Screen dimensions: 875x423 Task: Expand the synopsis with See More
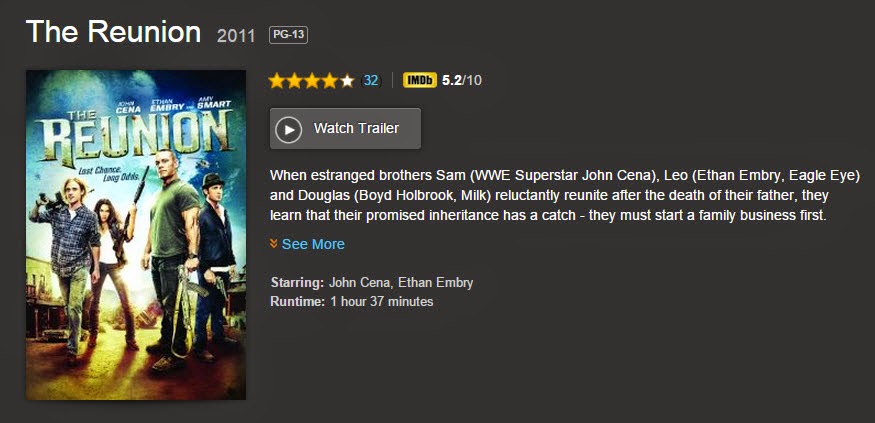click(313, 244)
